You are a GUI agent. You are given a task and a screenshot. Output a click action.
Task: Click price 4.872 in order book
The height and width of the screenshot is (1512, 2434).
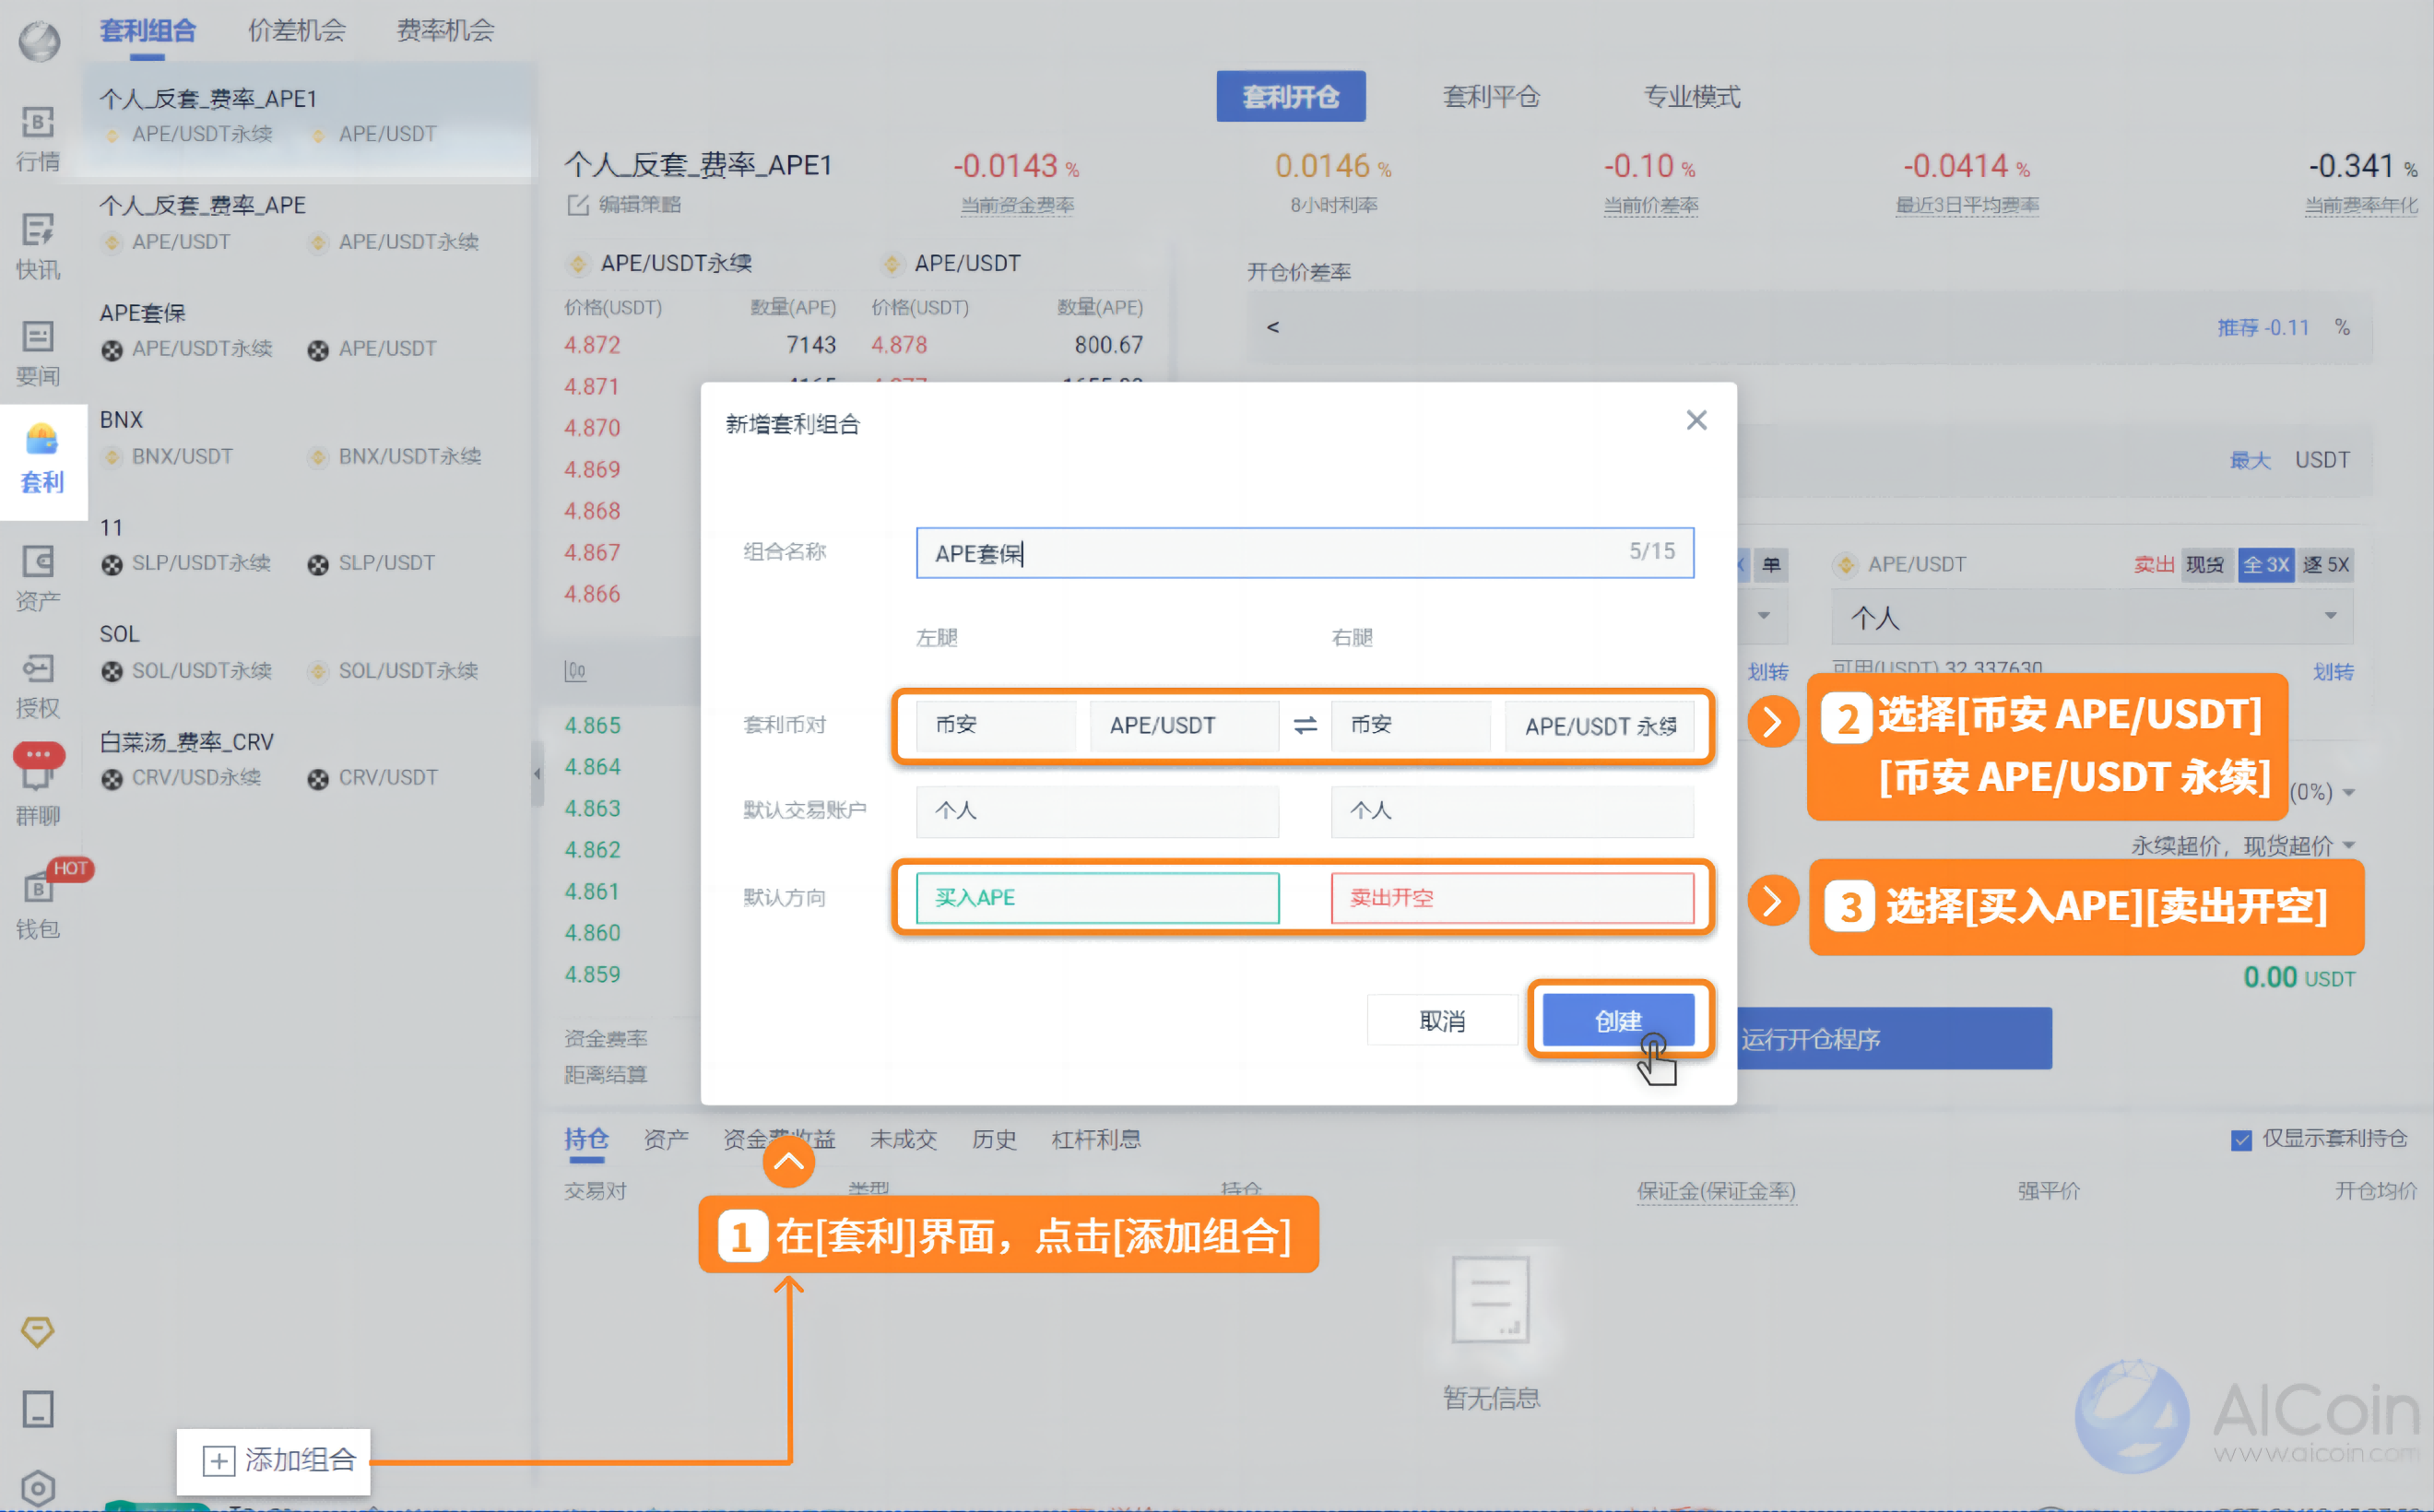click(x=592, y=345)
